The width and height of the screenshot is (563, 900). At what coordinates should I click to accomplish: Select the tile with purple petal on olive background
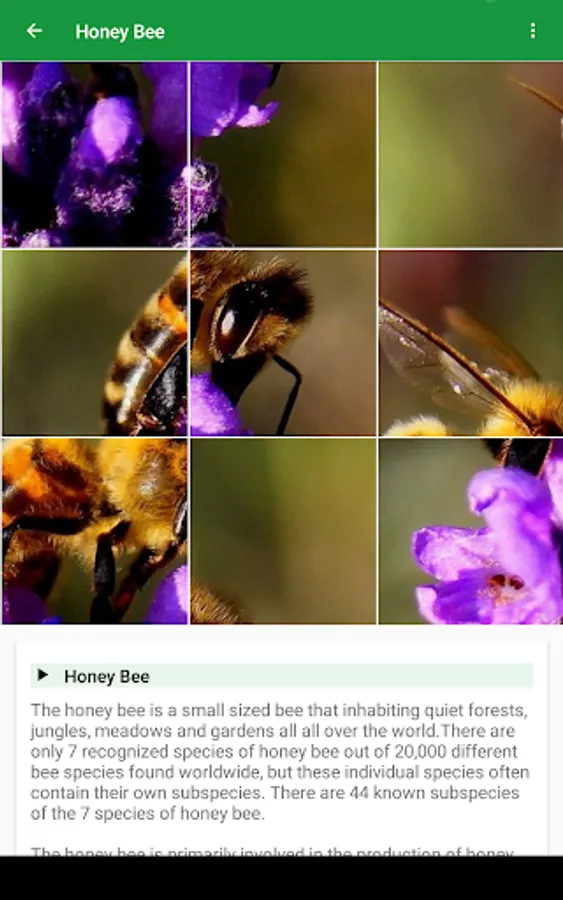tap(284, 154)
